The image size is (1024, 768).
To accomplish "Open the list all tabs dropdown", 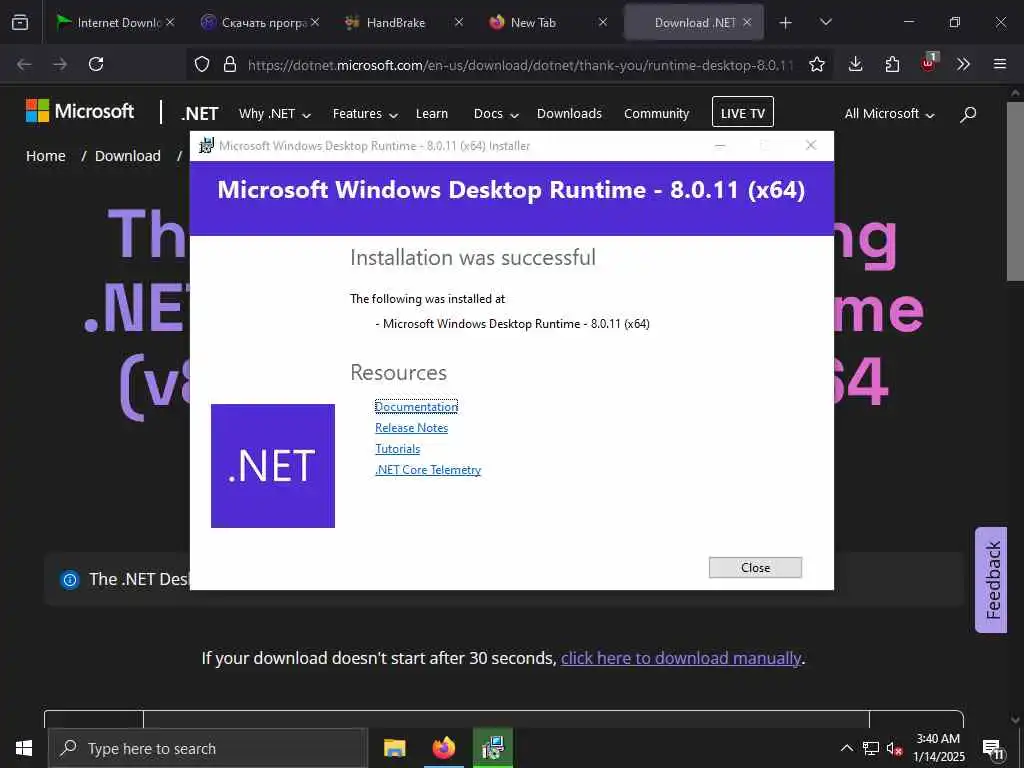I will [x=825, y=22].
